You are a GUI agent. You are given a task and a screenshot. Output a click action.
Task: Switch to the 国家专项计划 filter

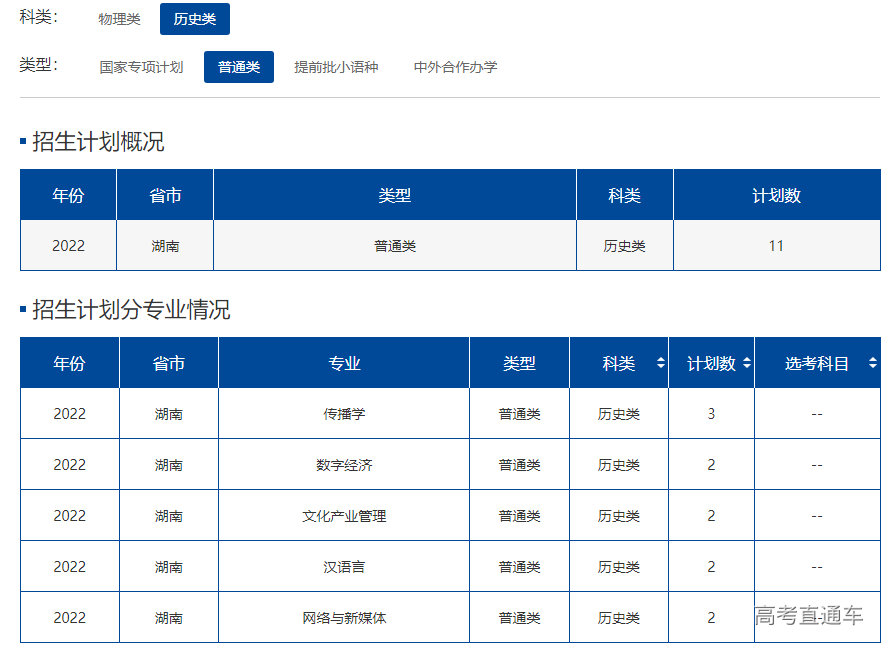(141, 66)
